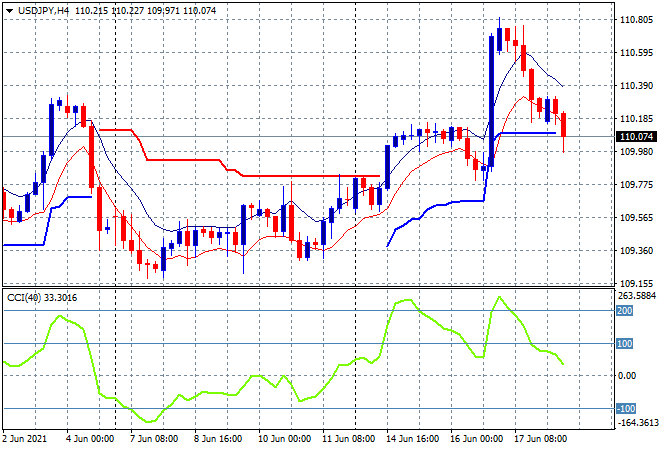Click the CCI 200 level label
Screen dimensions: 660x450
pos(625,311)
